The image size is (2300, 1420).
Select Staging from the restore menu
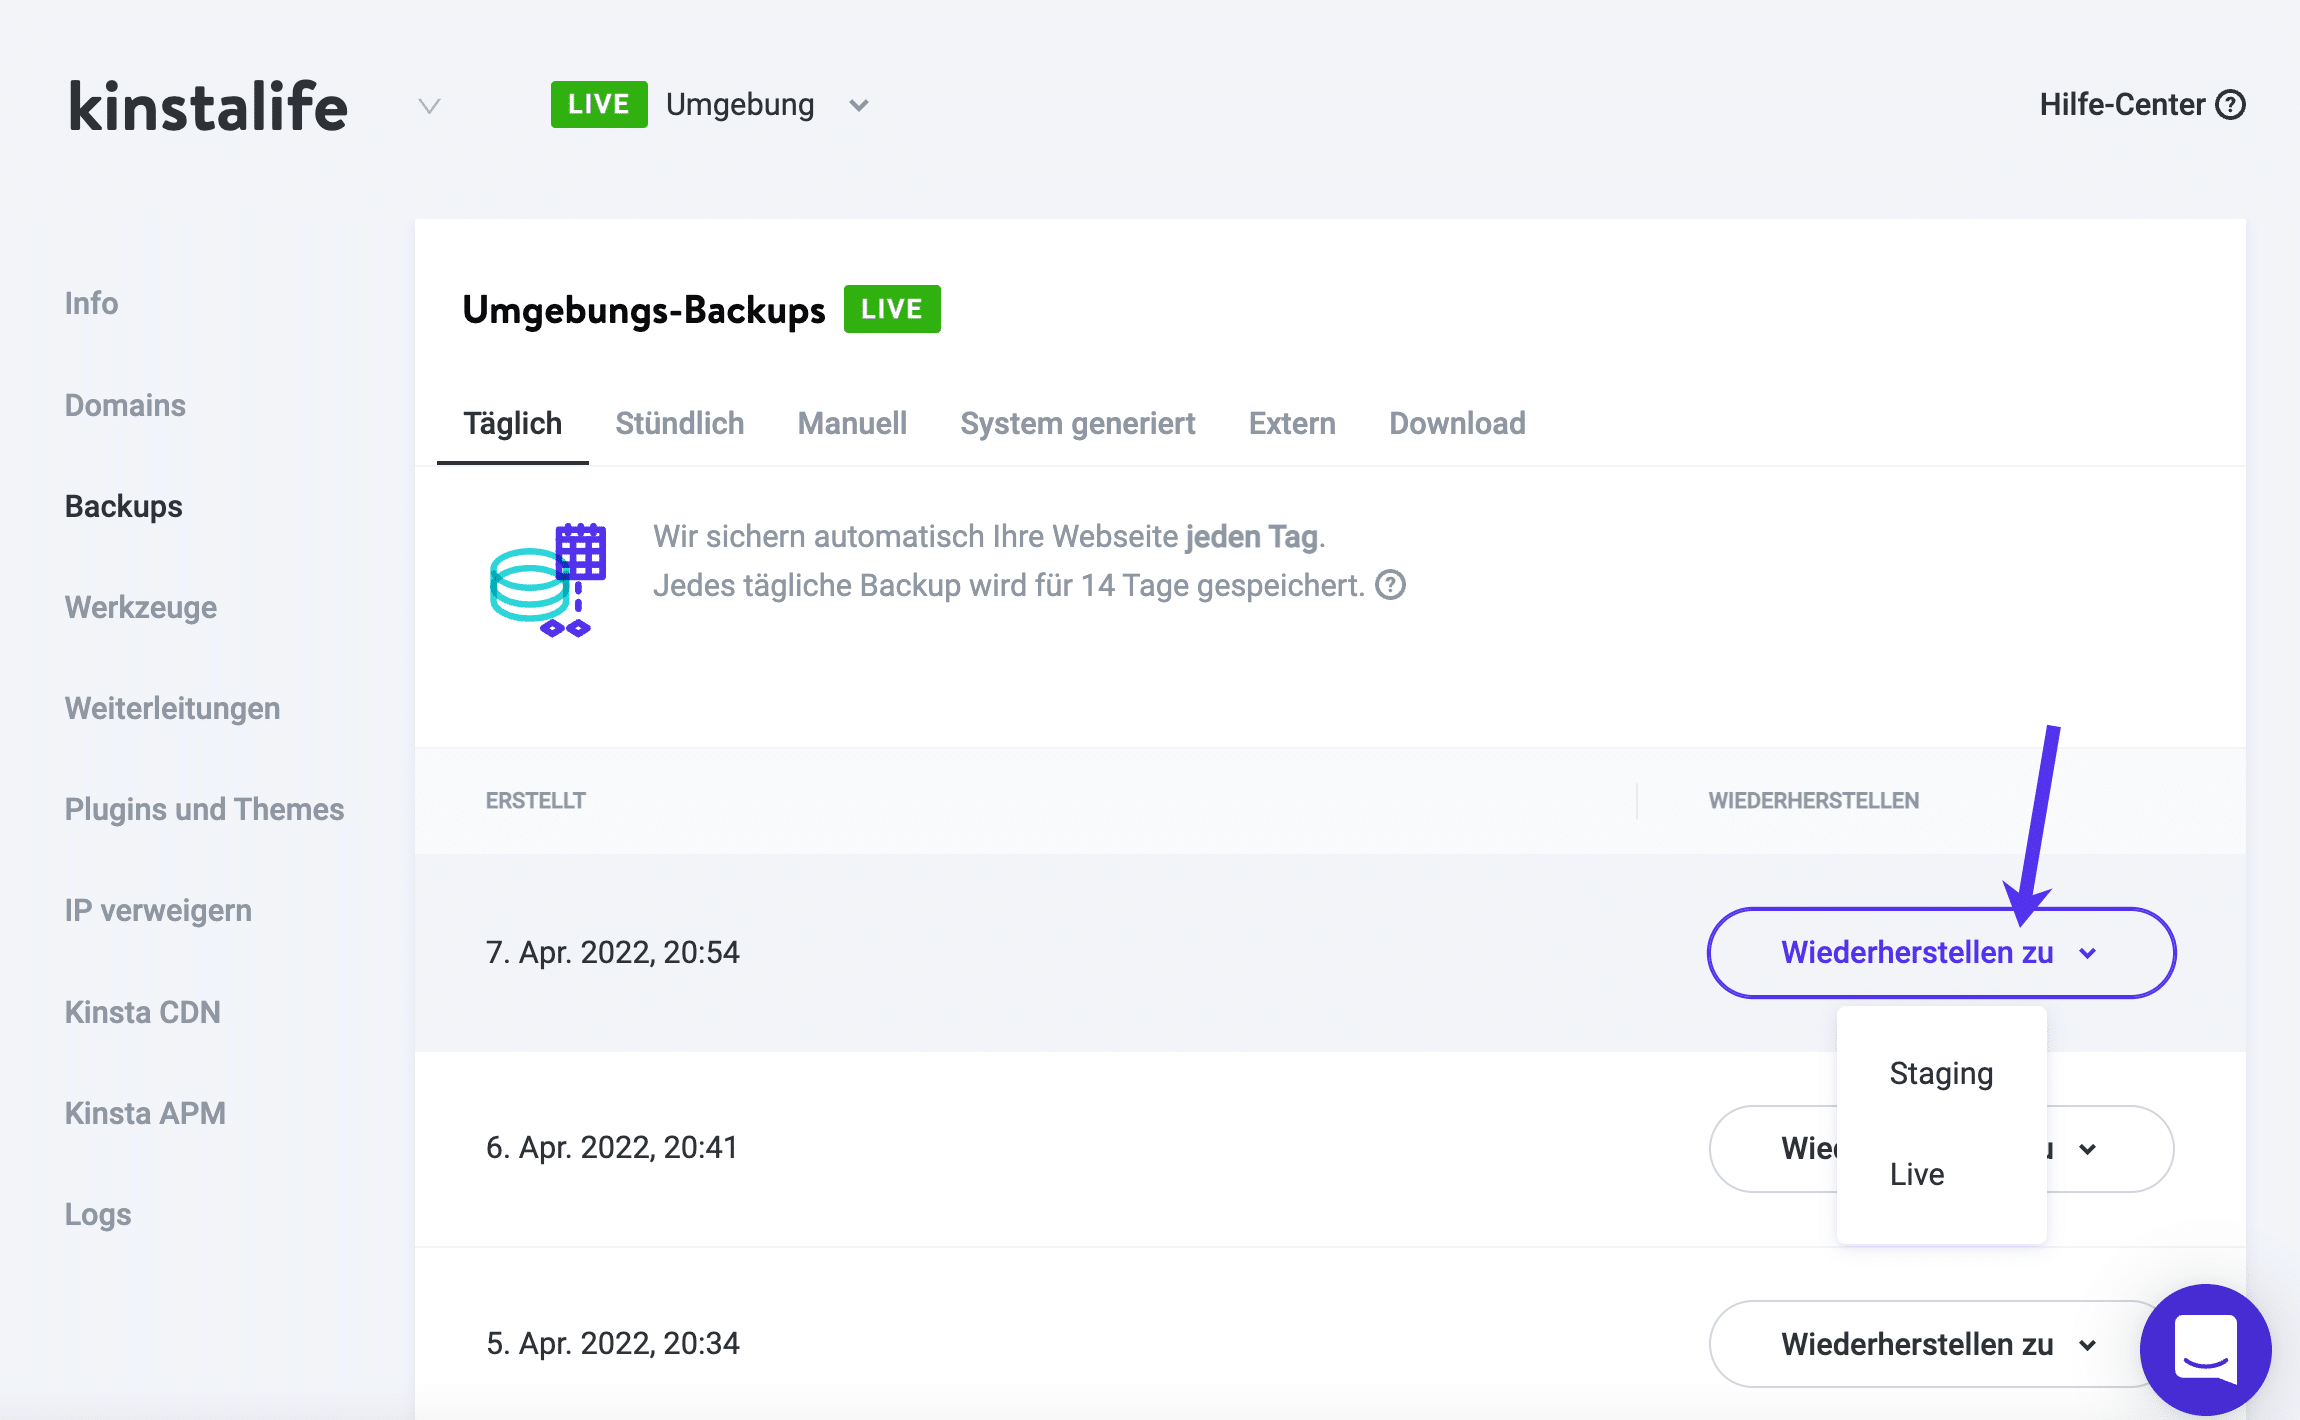(x=1940, y=1073)
